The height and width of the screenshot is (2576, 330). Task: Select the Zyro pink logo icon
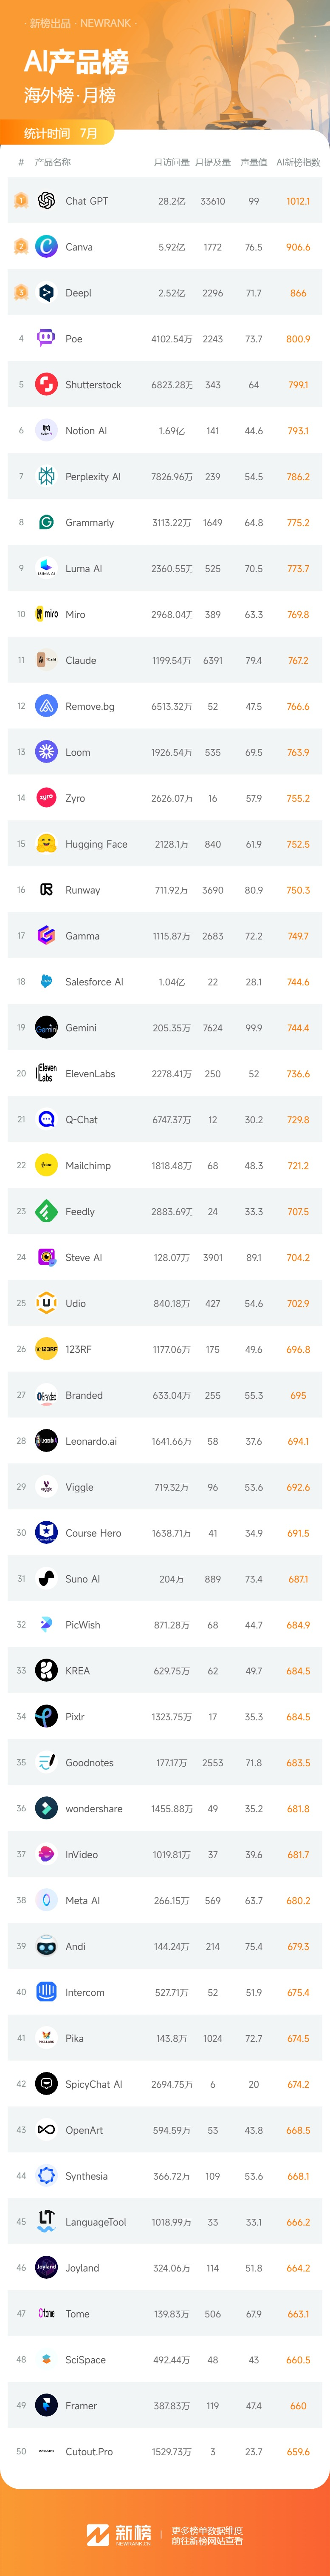[46, 798]
